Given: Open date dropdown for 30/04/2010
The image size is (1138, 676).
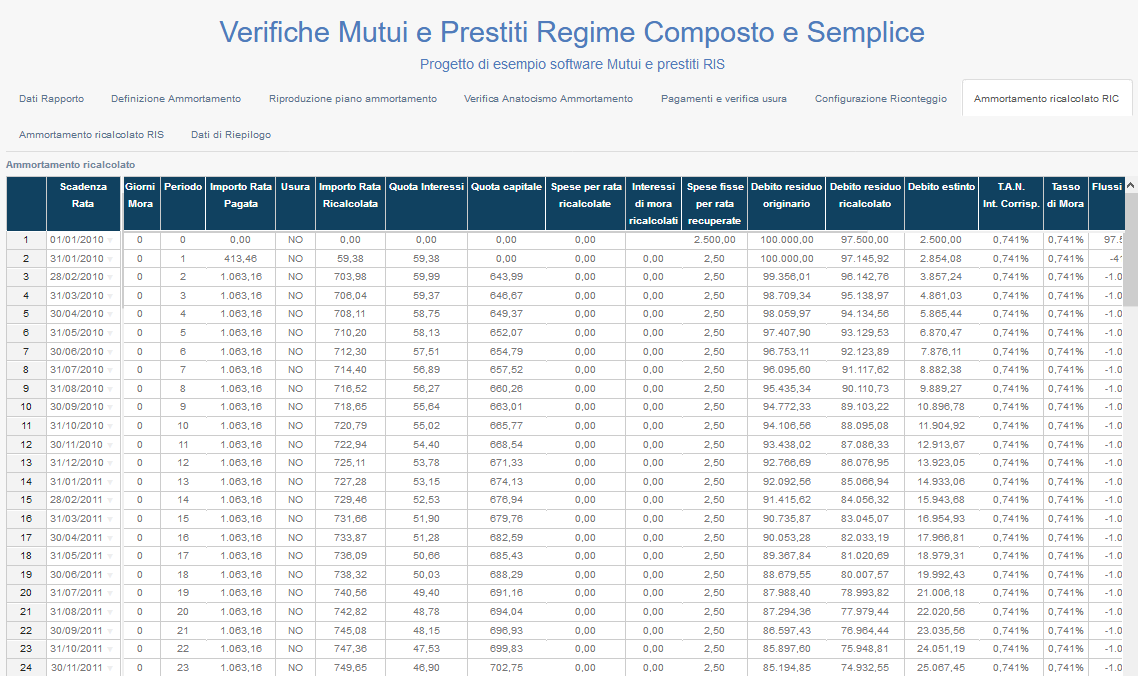Looking at the screenshot, I should click(110, 314).
